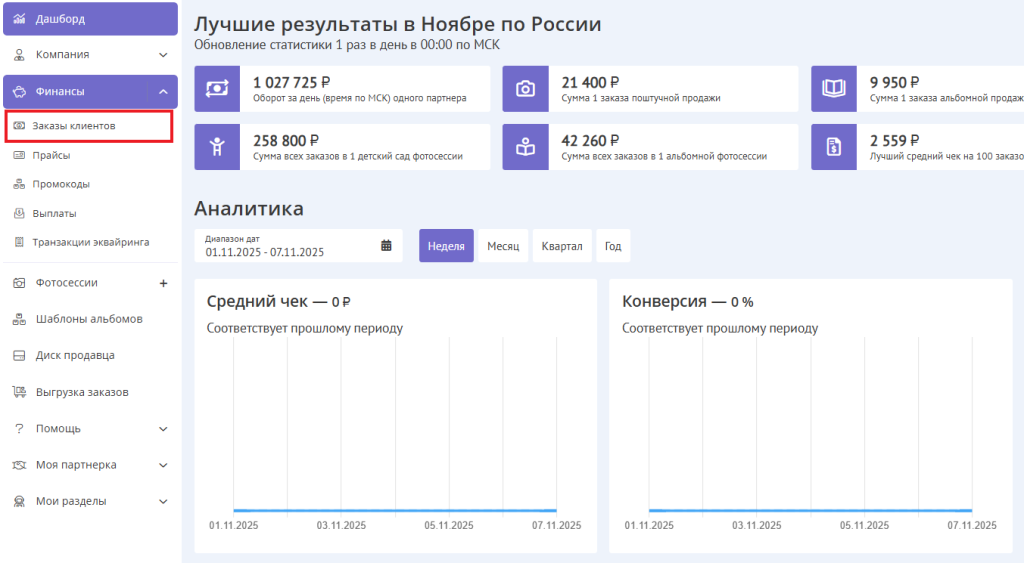Click the calendar icon in date range field

point(386,246)
